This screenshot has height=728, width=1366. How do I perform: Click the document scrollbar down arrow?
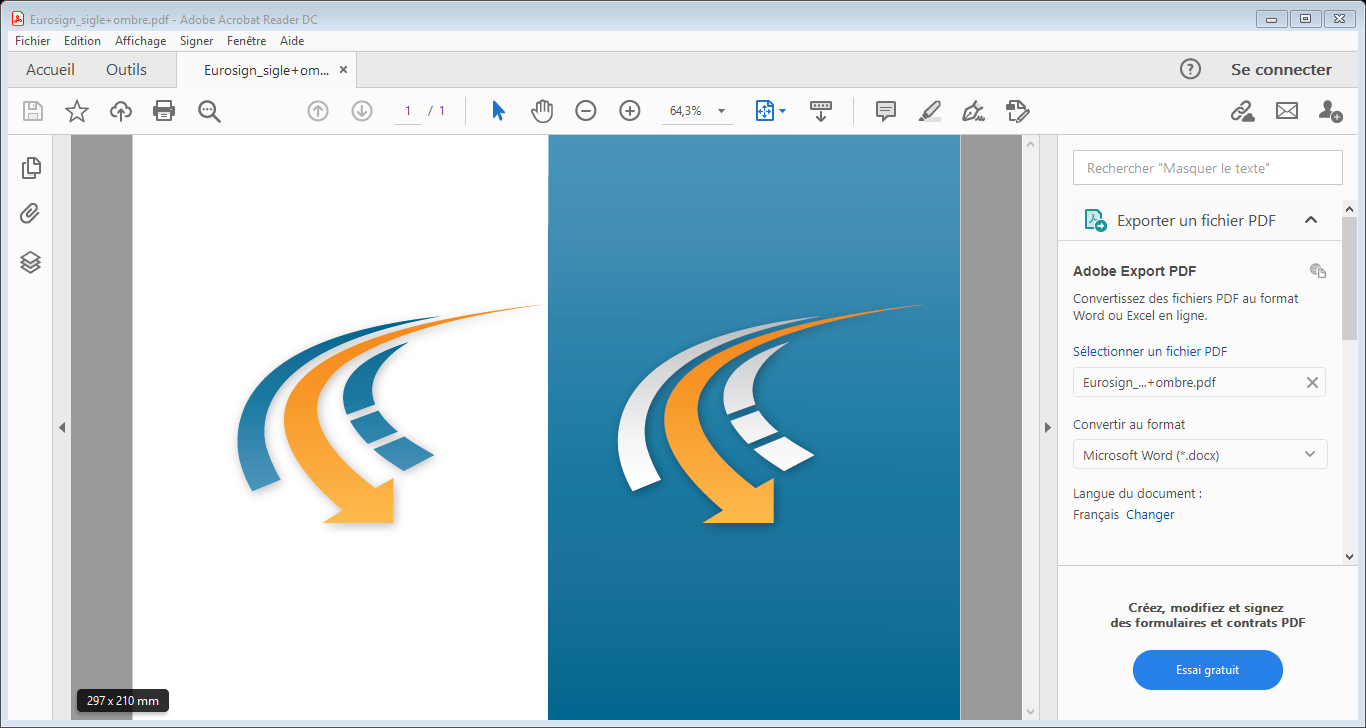[1031, 711]
